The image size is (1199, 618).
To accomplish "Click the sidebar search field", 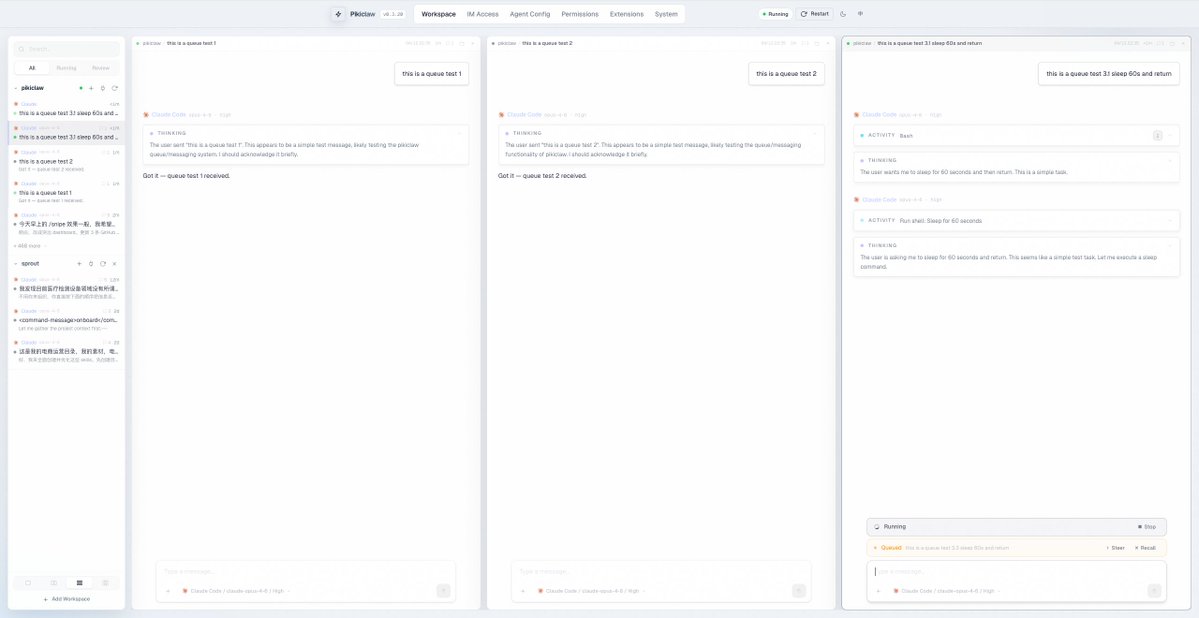I will coord(67,49).
